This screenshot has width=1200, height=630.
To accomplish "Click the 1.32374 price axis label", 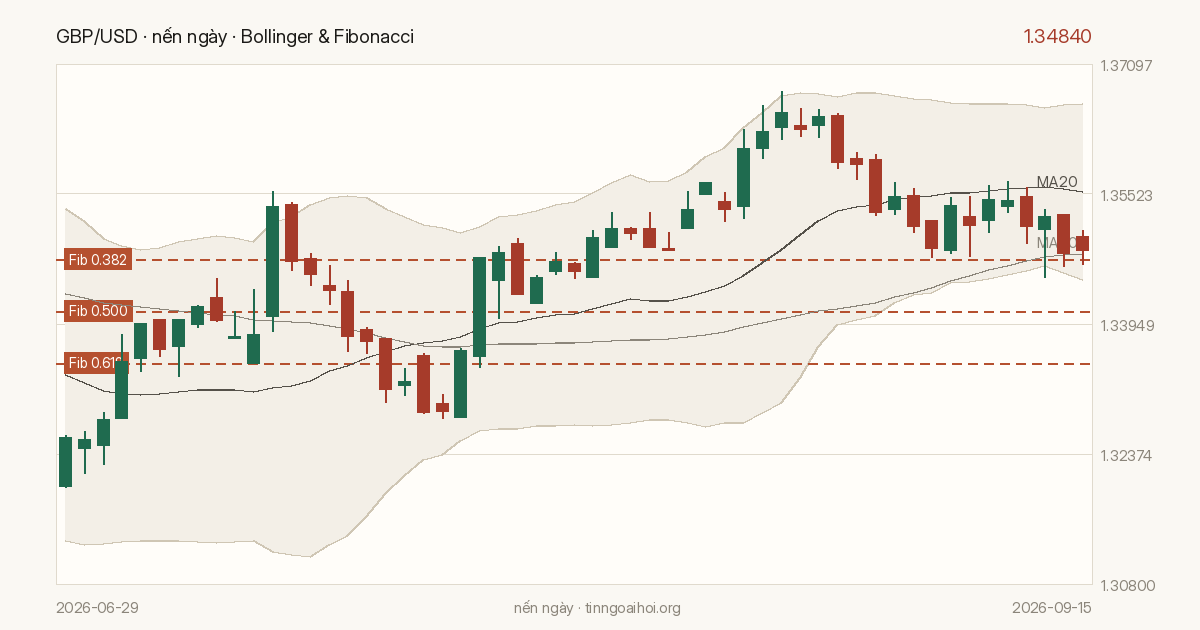I will pos(1127,454).
